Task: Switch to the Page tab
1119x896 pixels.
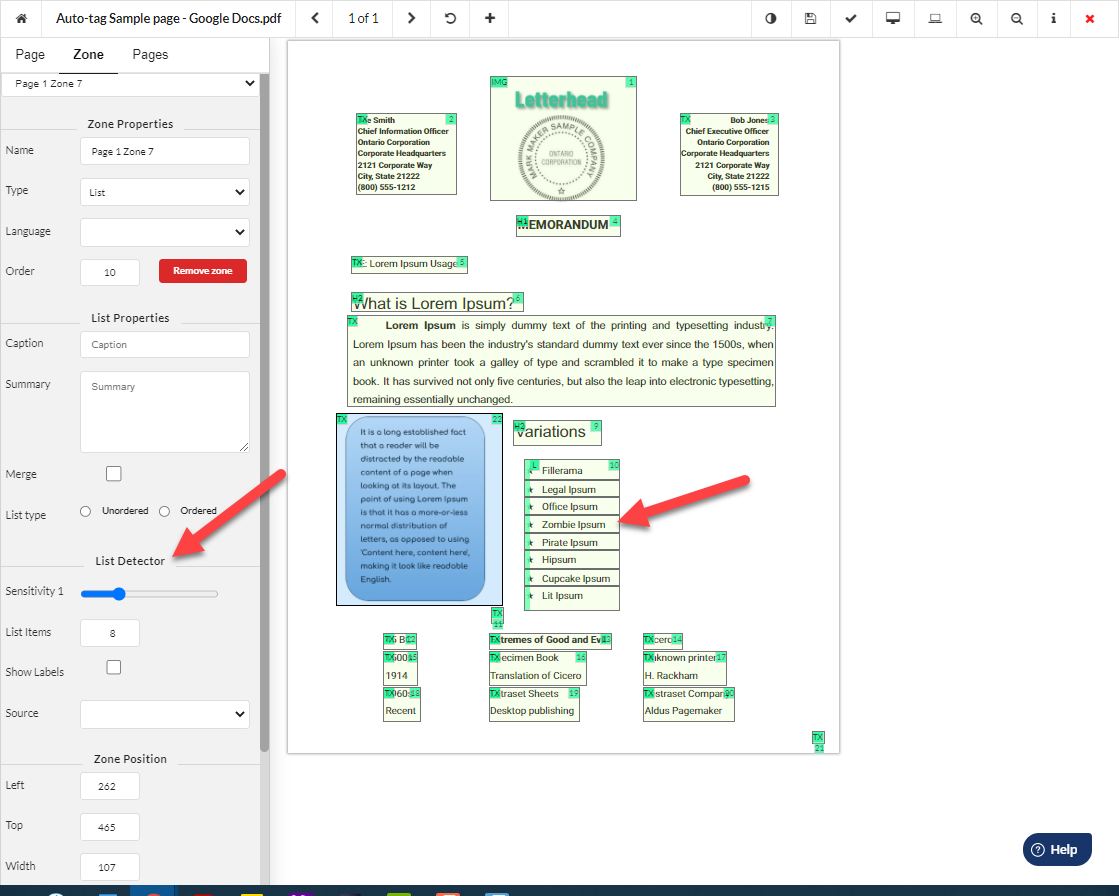Action: pos(30,54)
